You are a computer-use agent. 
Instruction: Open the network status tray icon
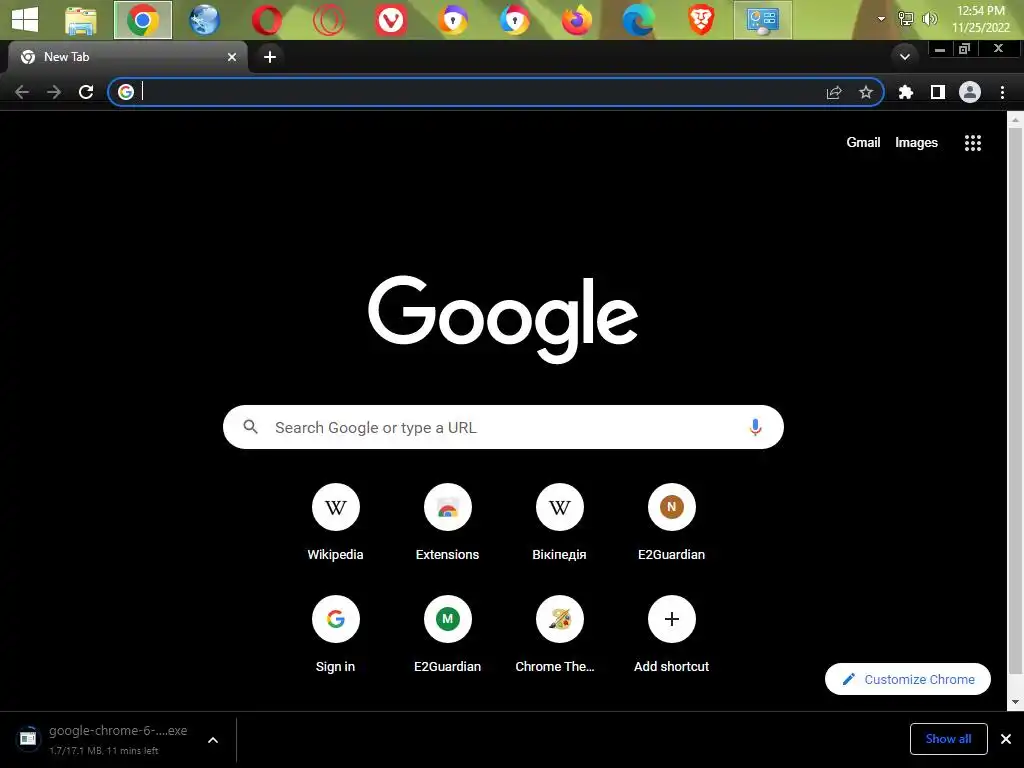[905, 19]
